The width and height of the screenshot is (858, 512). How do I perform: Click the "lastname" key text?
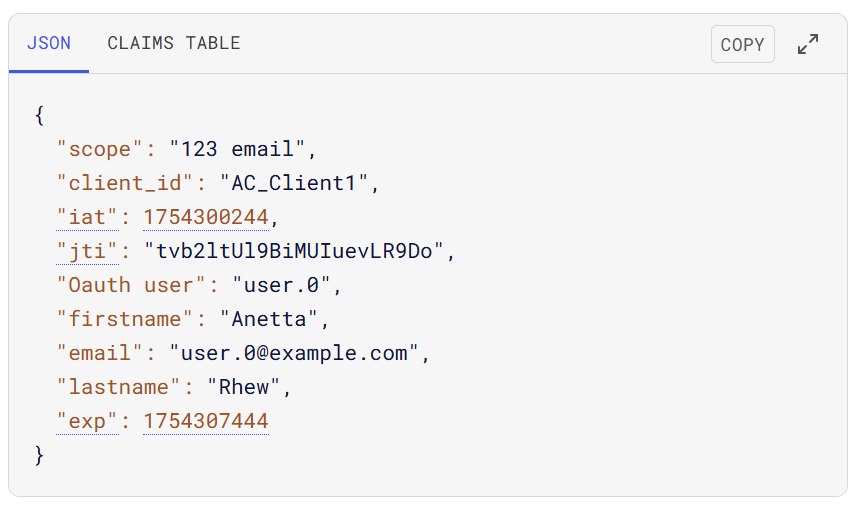click(119, 387)
